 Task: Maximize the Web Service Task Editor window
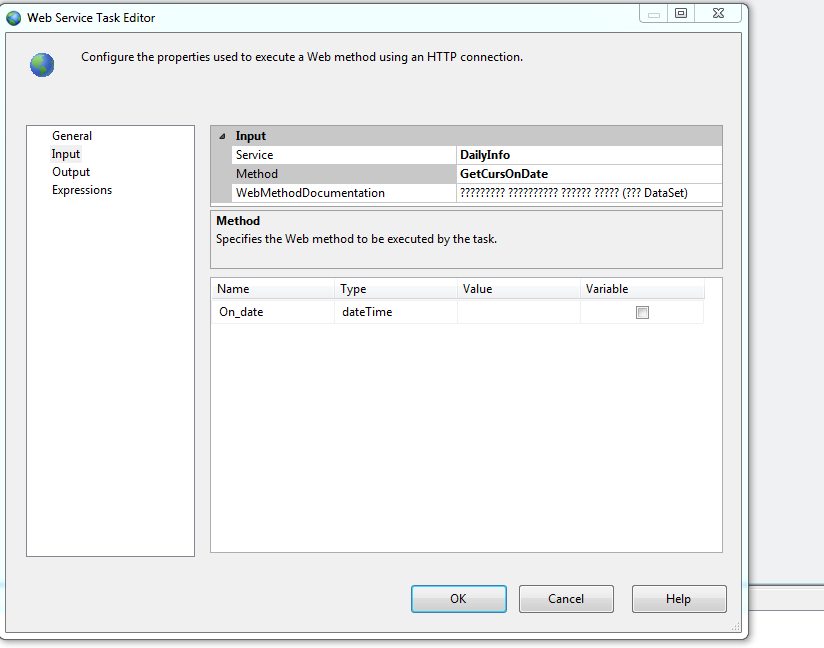(681, 13)
